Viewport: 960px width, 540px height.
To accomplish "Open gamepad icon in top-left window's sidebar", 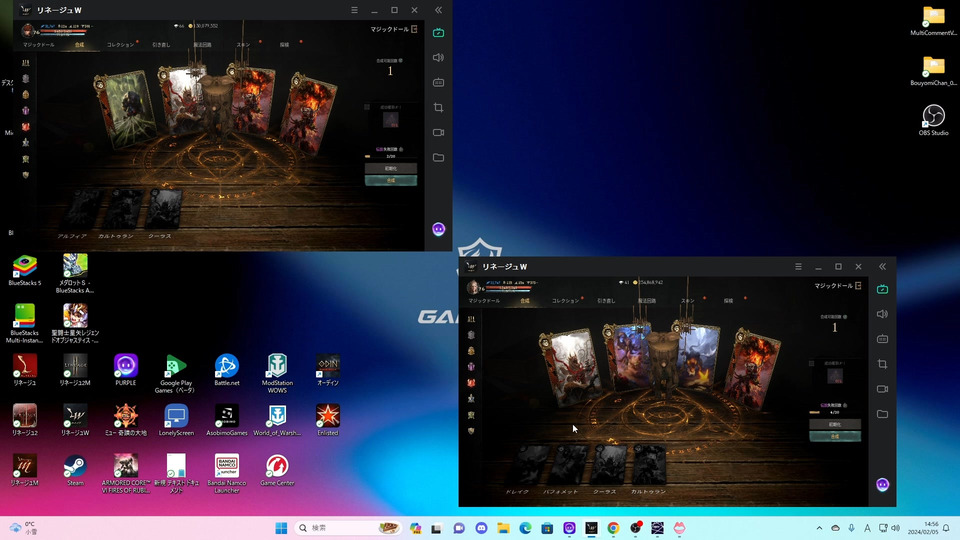I will pos(438,83).
